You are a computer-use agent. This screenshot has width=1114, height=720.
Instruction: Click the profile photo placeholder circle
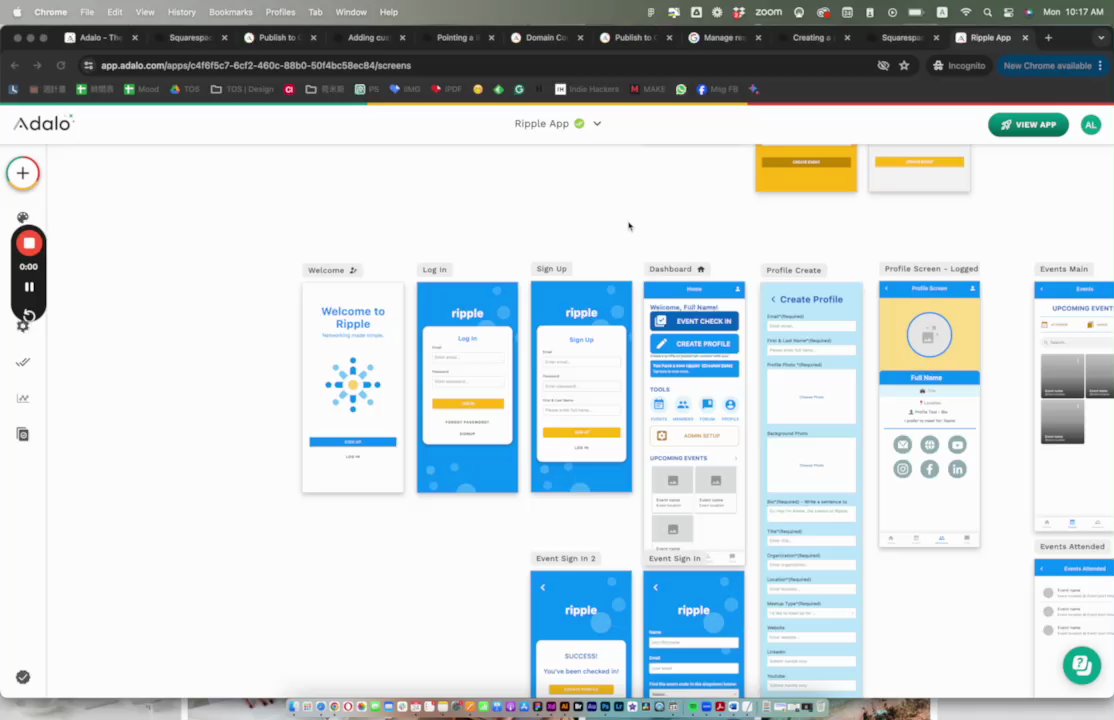click(x=929, y=335)
